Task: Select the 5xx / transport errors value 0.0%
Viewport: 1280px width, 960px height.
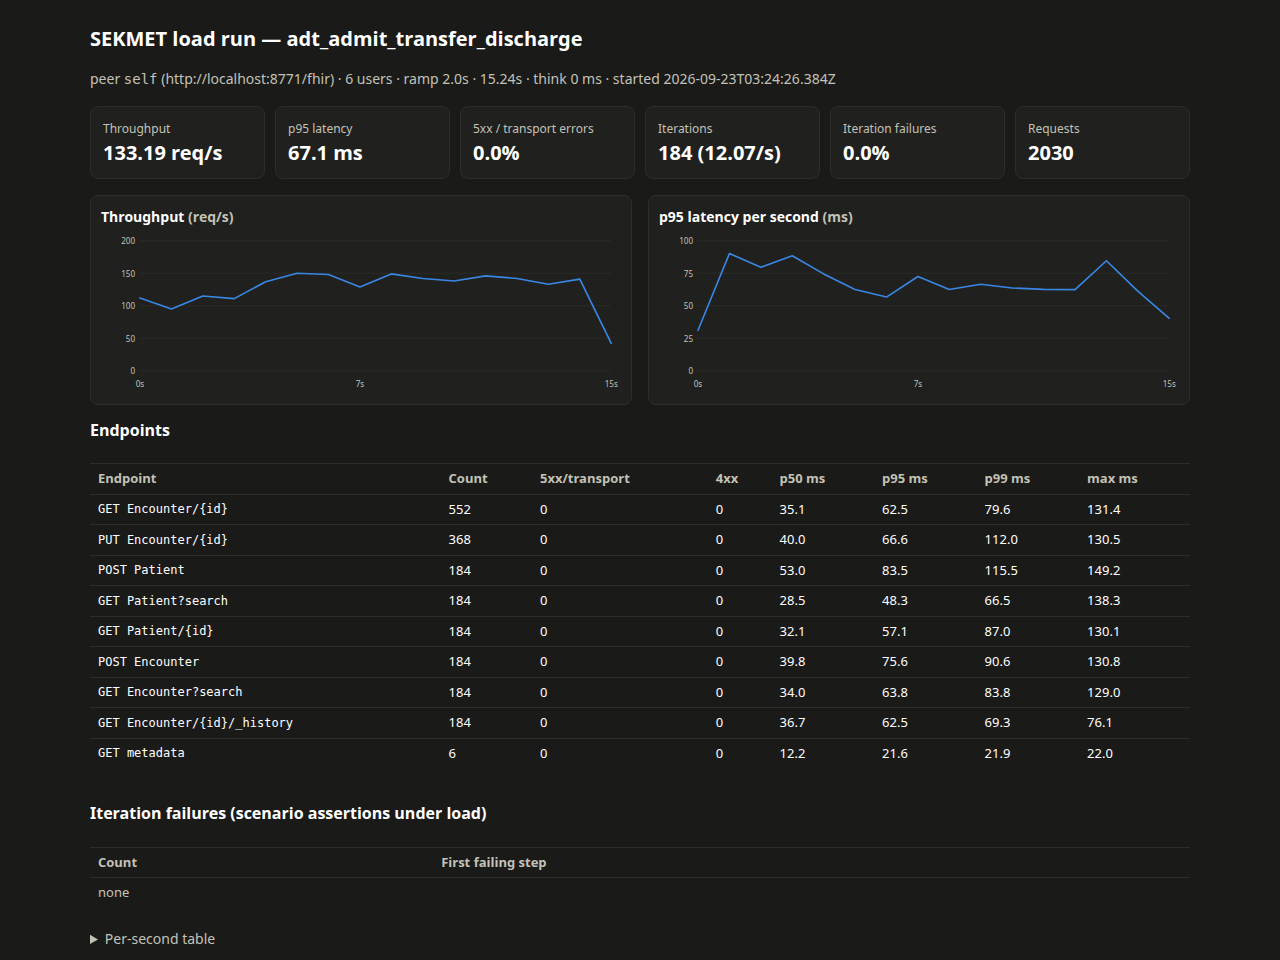Action: (496, 154)
